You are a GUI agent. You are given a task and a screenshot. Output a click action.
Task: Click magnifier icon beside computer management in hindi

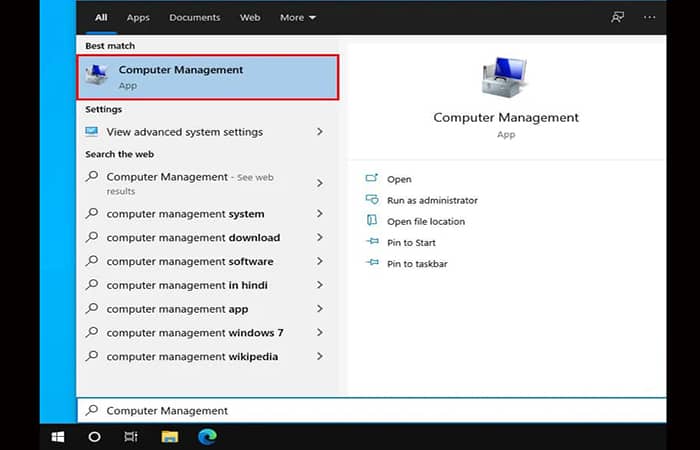pos(92,284)
